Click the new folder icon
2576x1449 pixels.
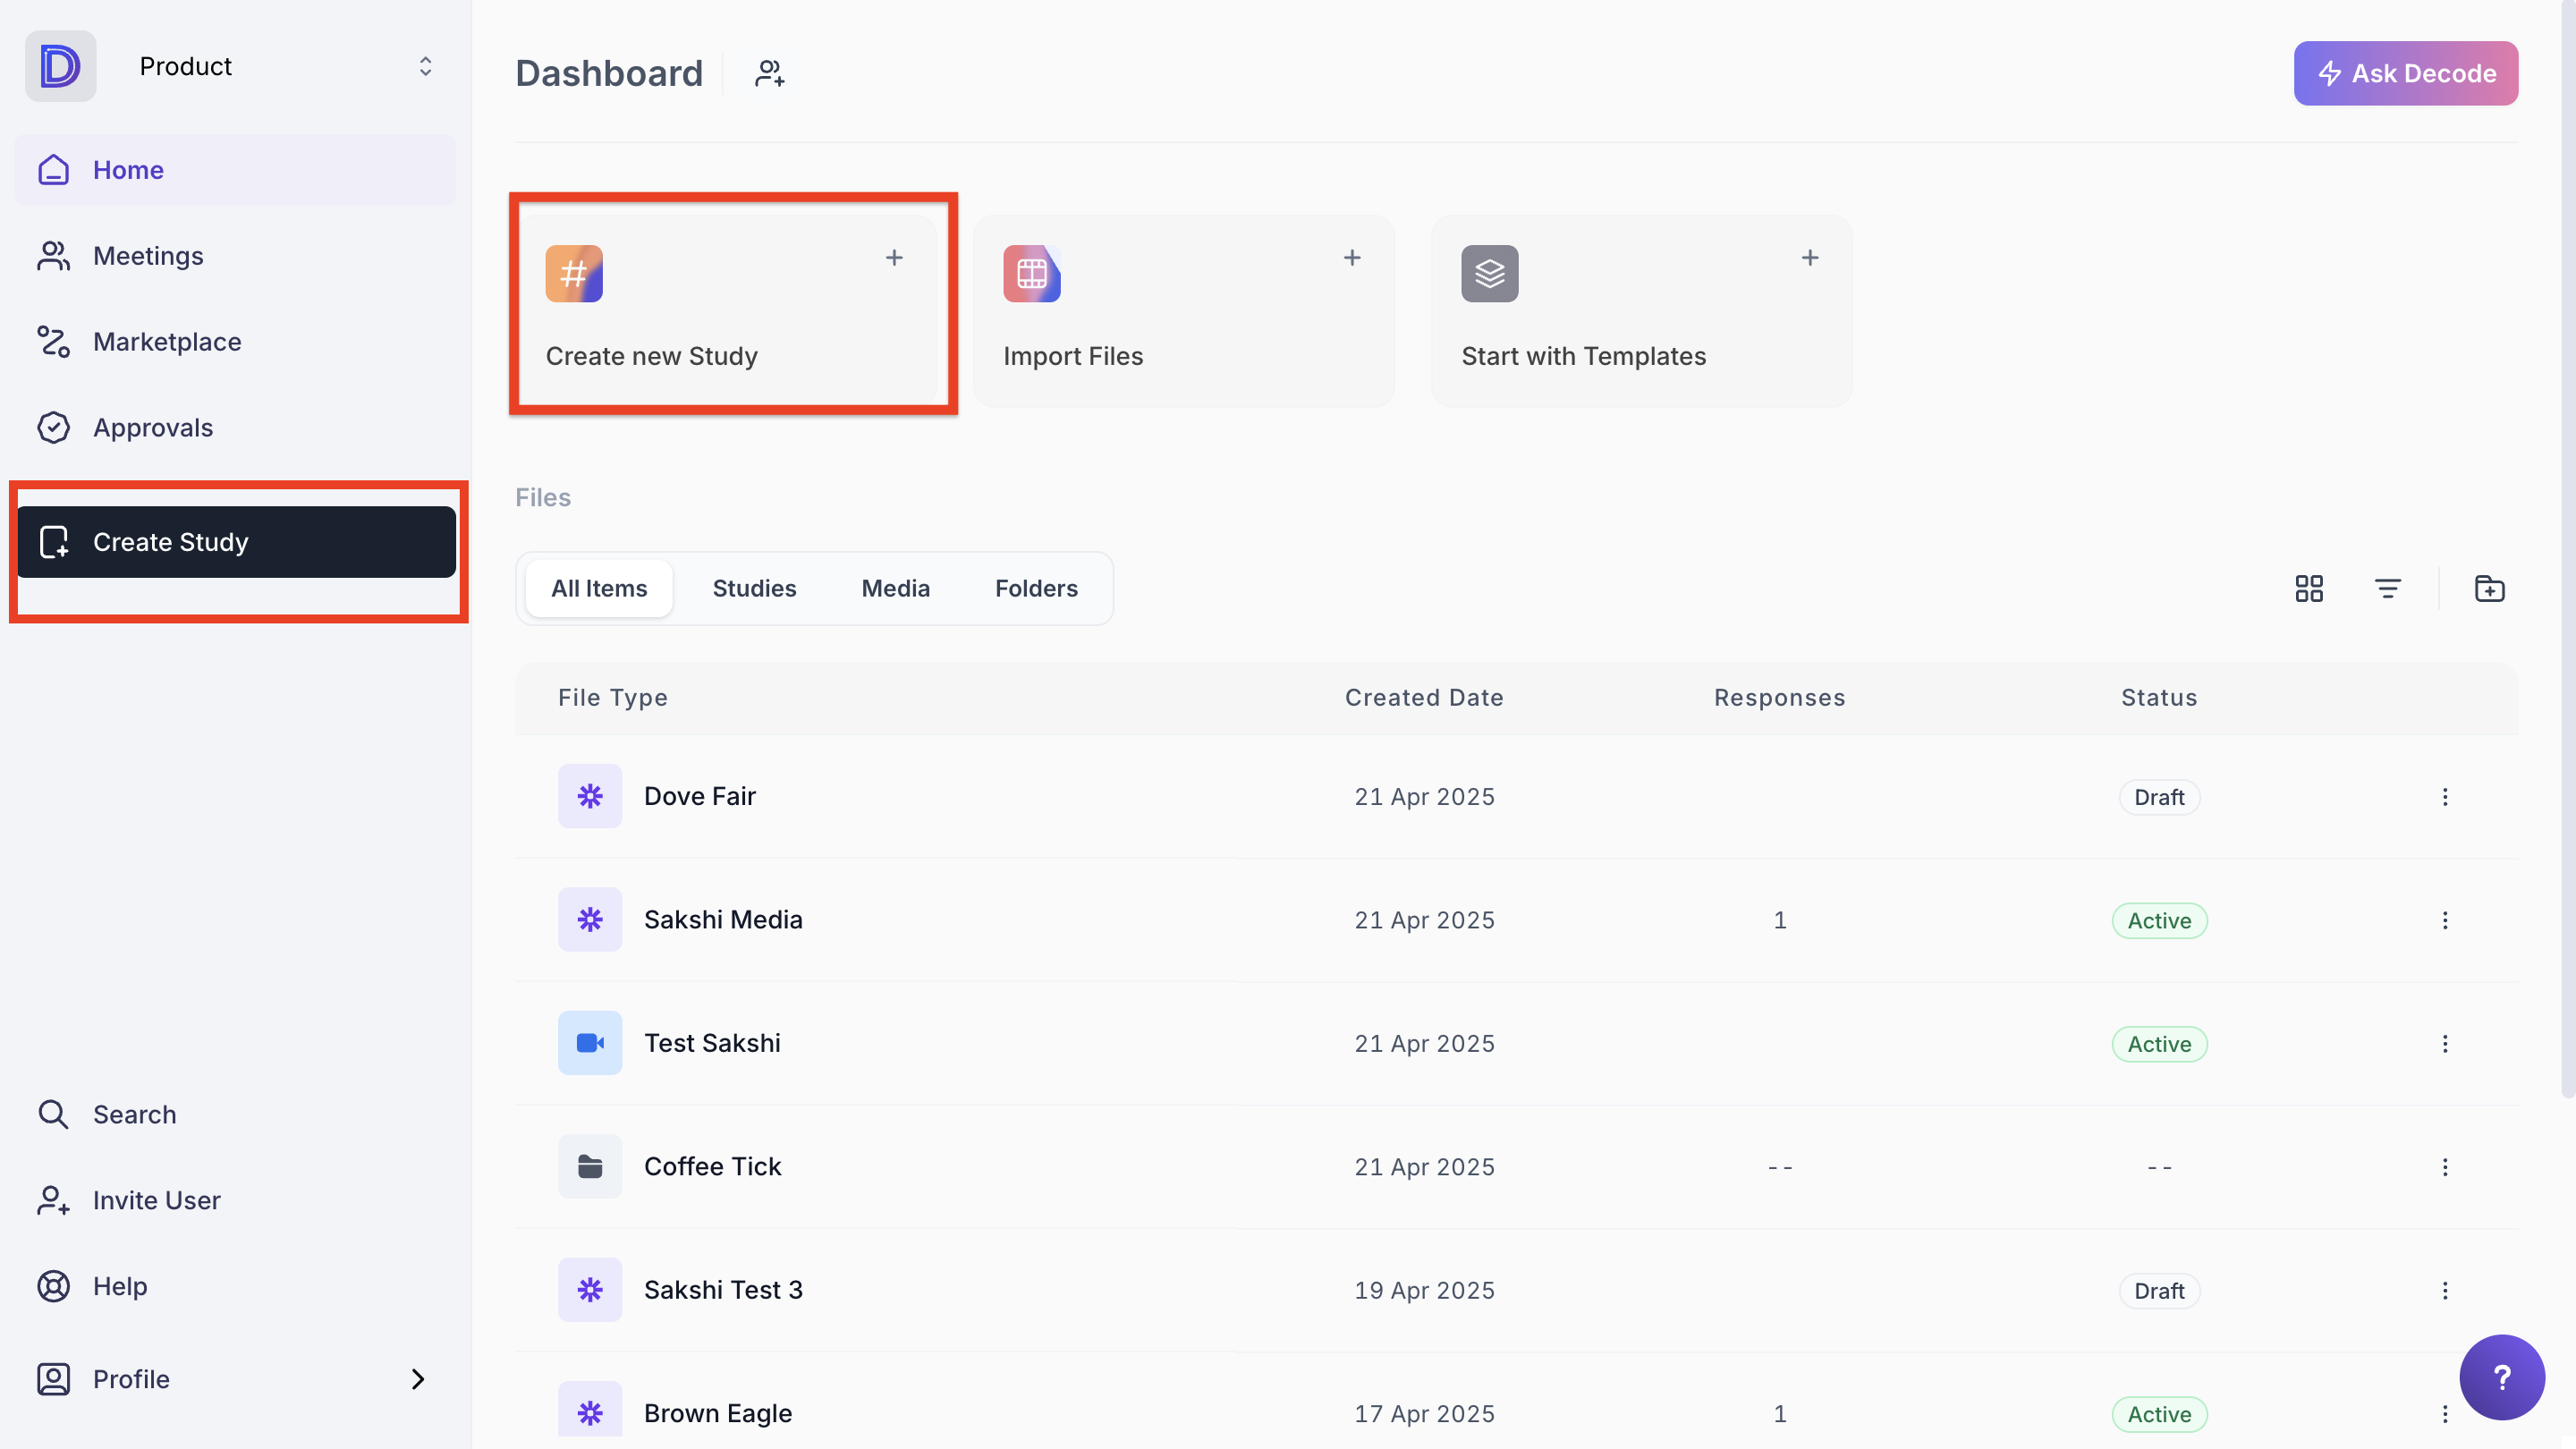[x=2489, y=588]
